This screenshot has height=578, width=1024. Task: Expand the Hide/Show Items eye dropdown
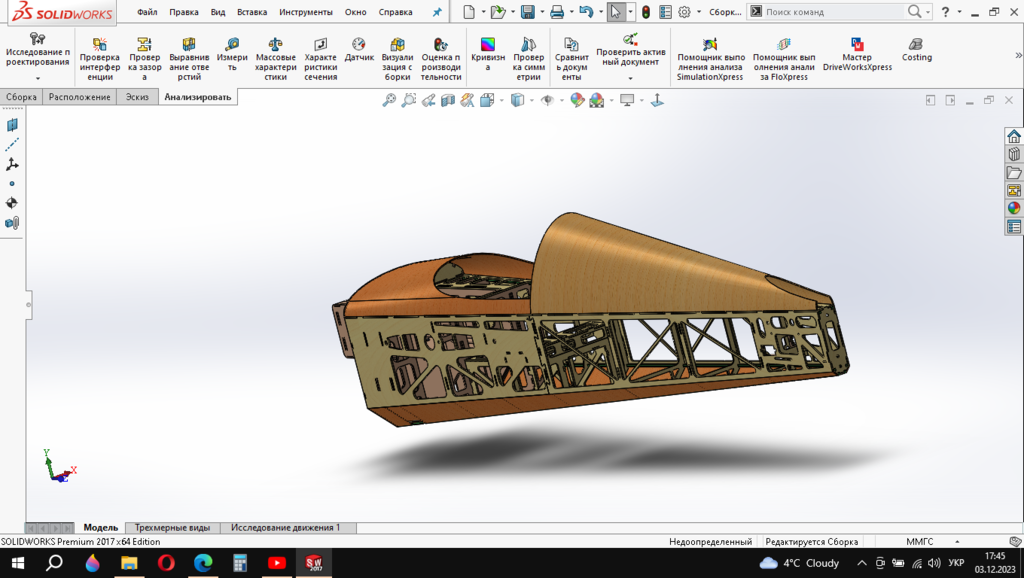561,100
